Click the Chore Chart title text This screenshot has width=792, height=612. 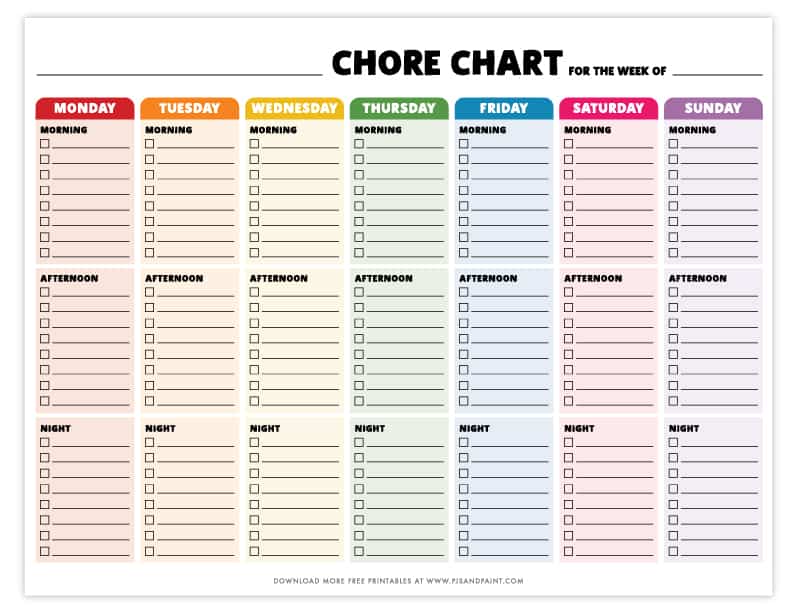tap(447, 63)
